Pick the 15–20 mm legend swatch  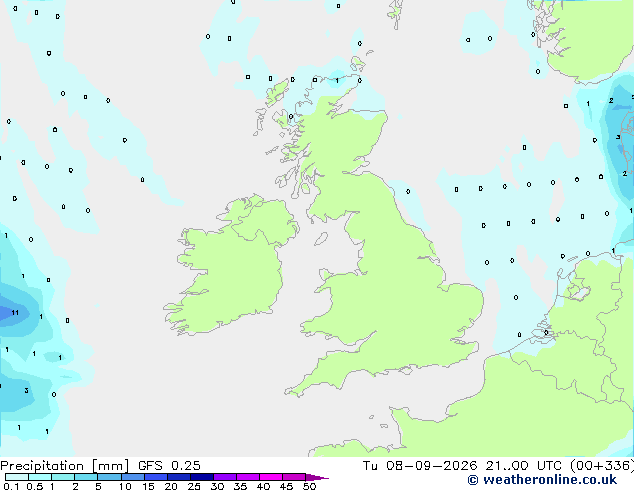155,477
